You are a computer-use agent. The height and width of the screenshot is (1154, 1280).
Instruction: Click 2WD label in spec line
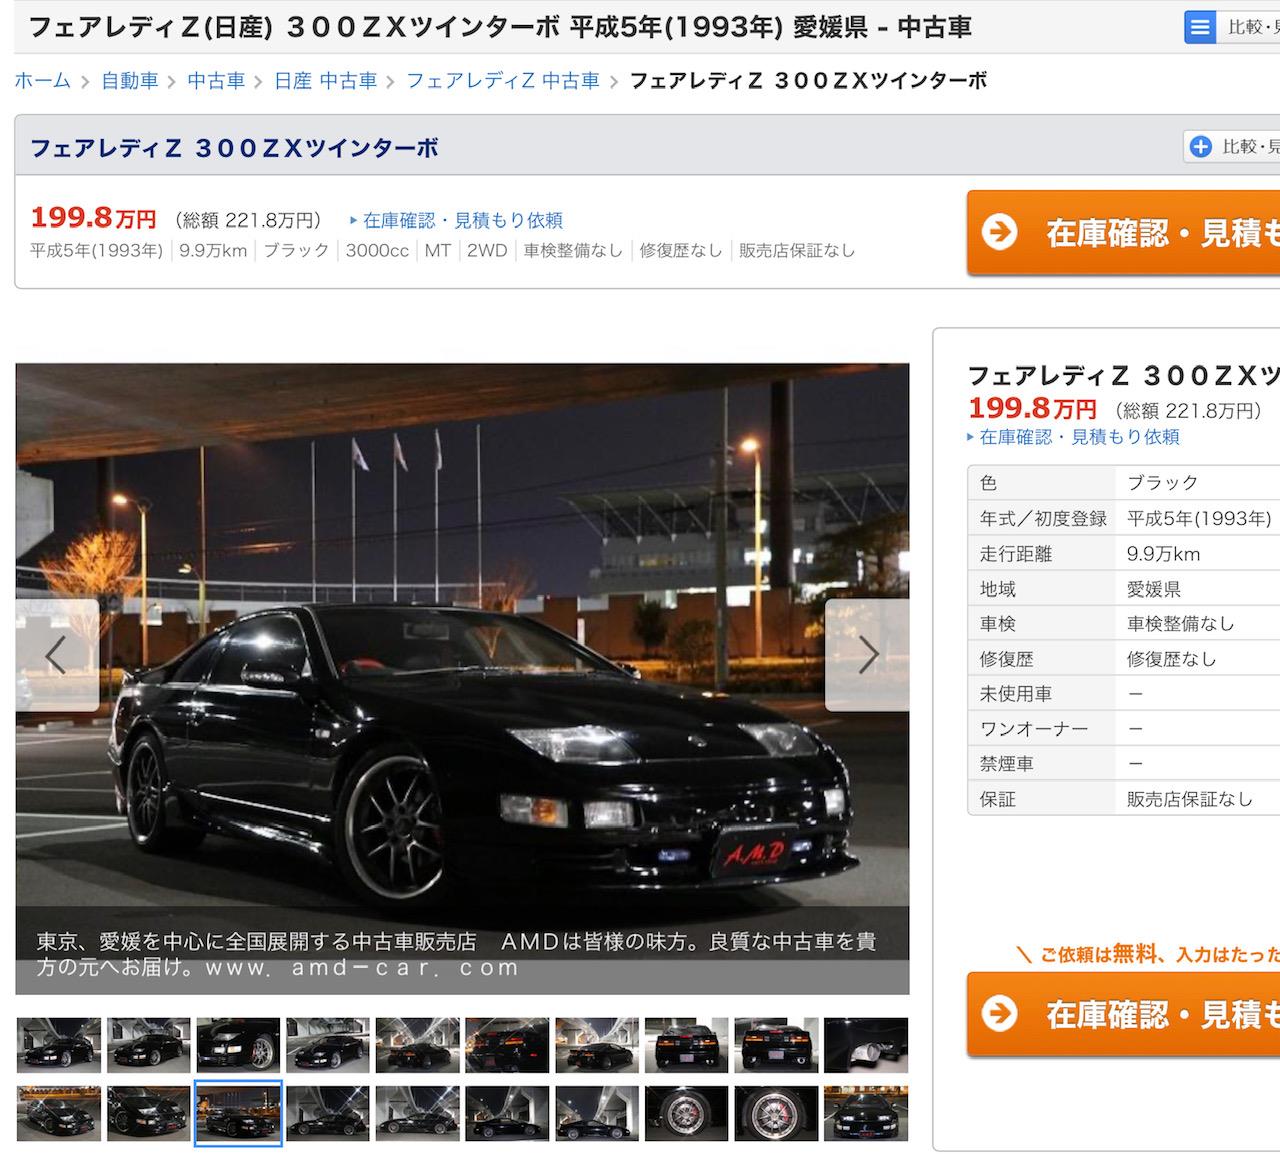tap(487, 251)
